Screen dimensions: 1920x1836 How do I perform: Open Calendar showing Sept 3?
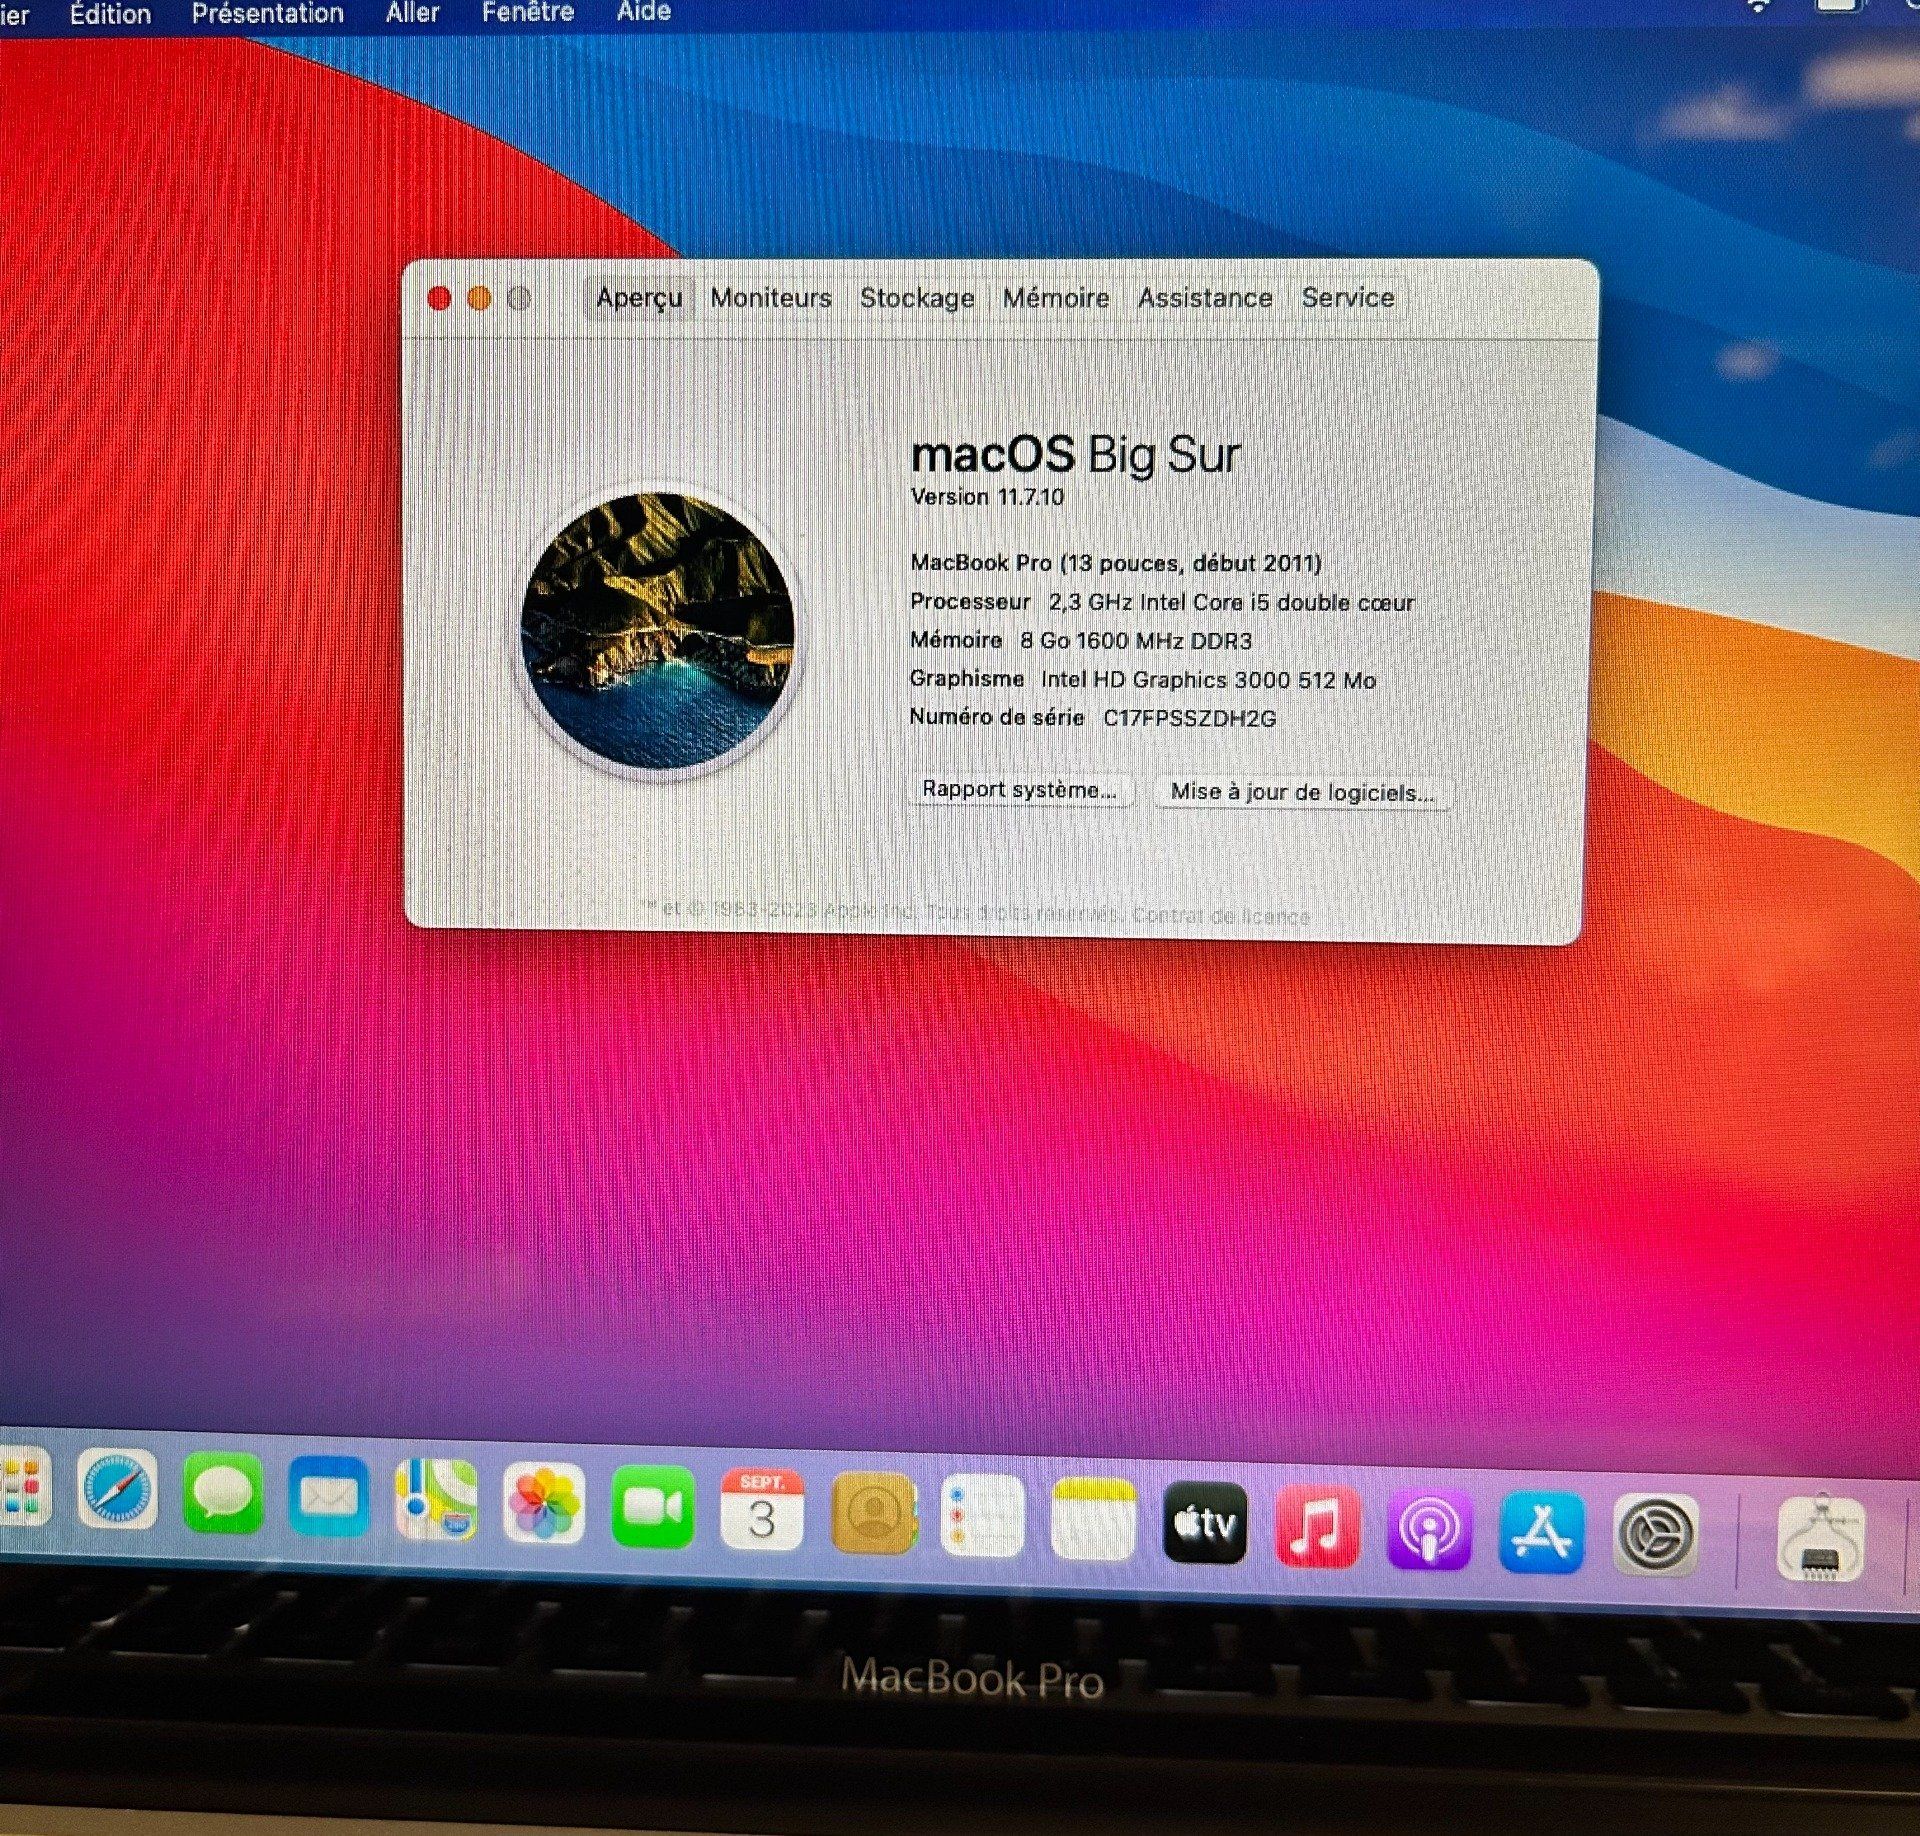pos(762,1510)
